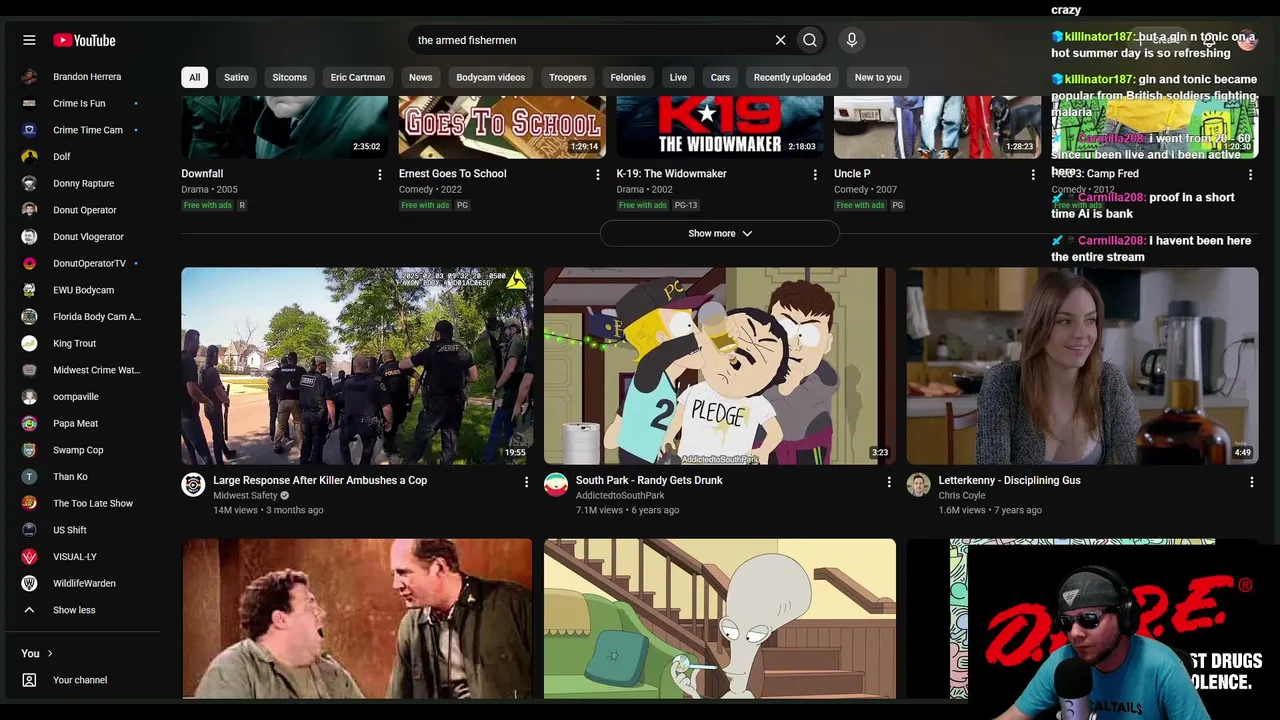1280x720 pixels.
Task: Filter results by Sitcoms chip
Action: [x=290, y=77]
